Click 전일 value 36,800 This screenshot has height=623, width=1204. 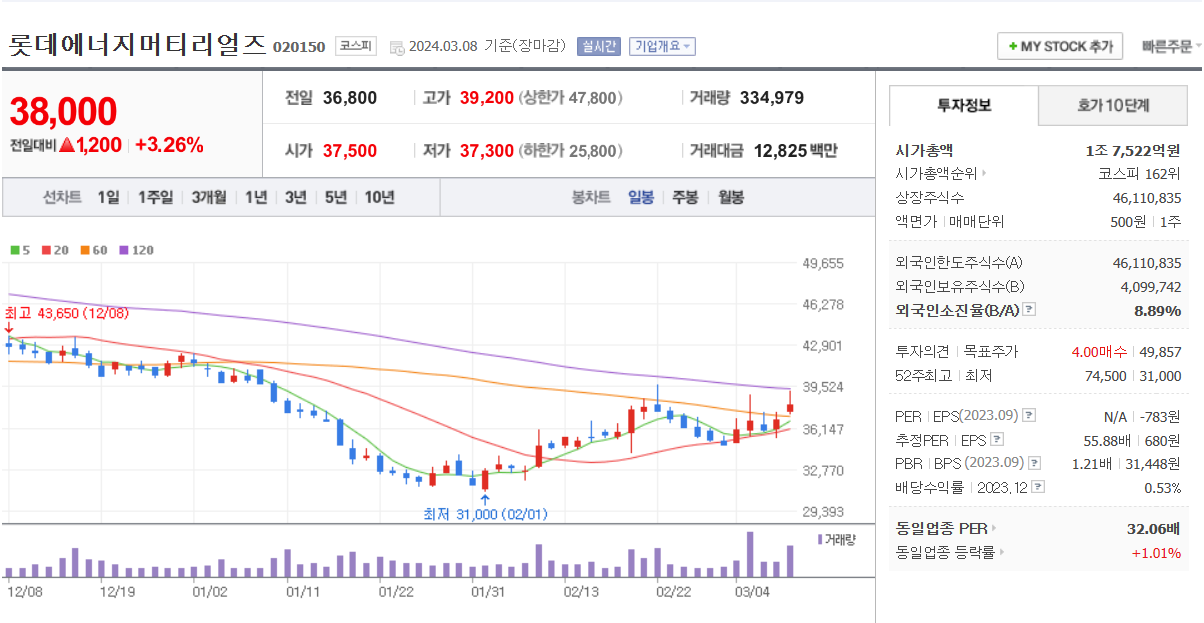coord(350,98)
